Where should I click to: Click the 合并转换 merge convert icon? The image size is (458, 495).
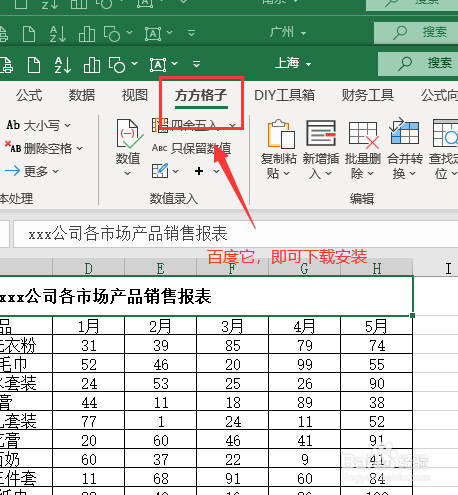coord(404,132)
